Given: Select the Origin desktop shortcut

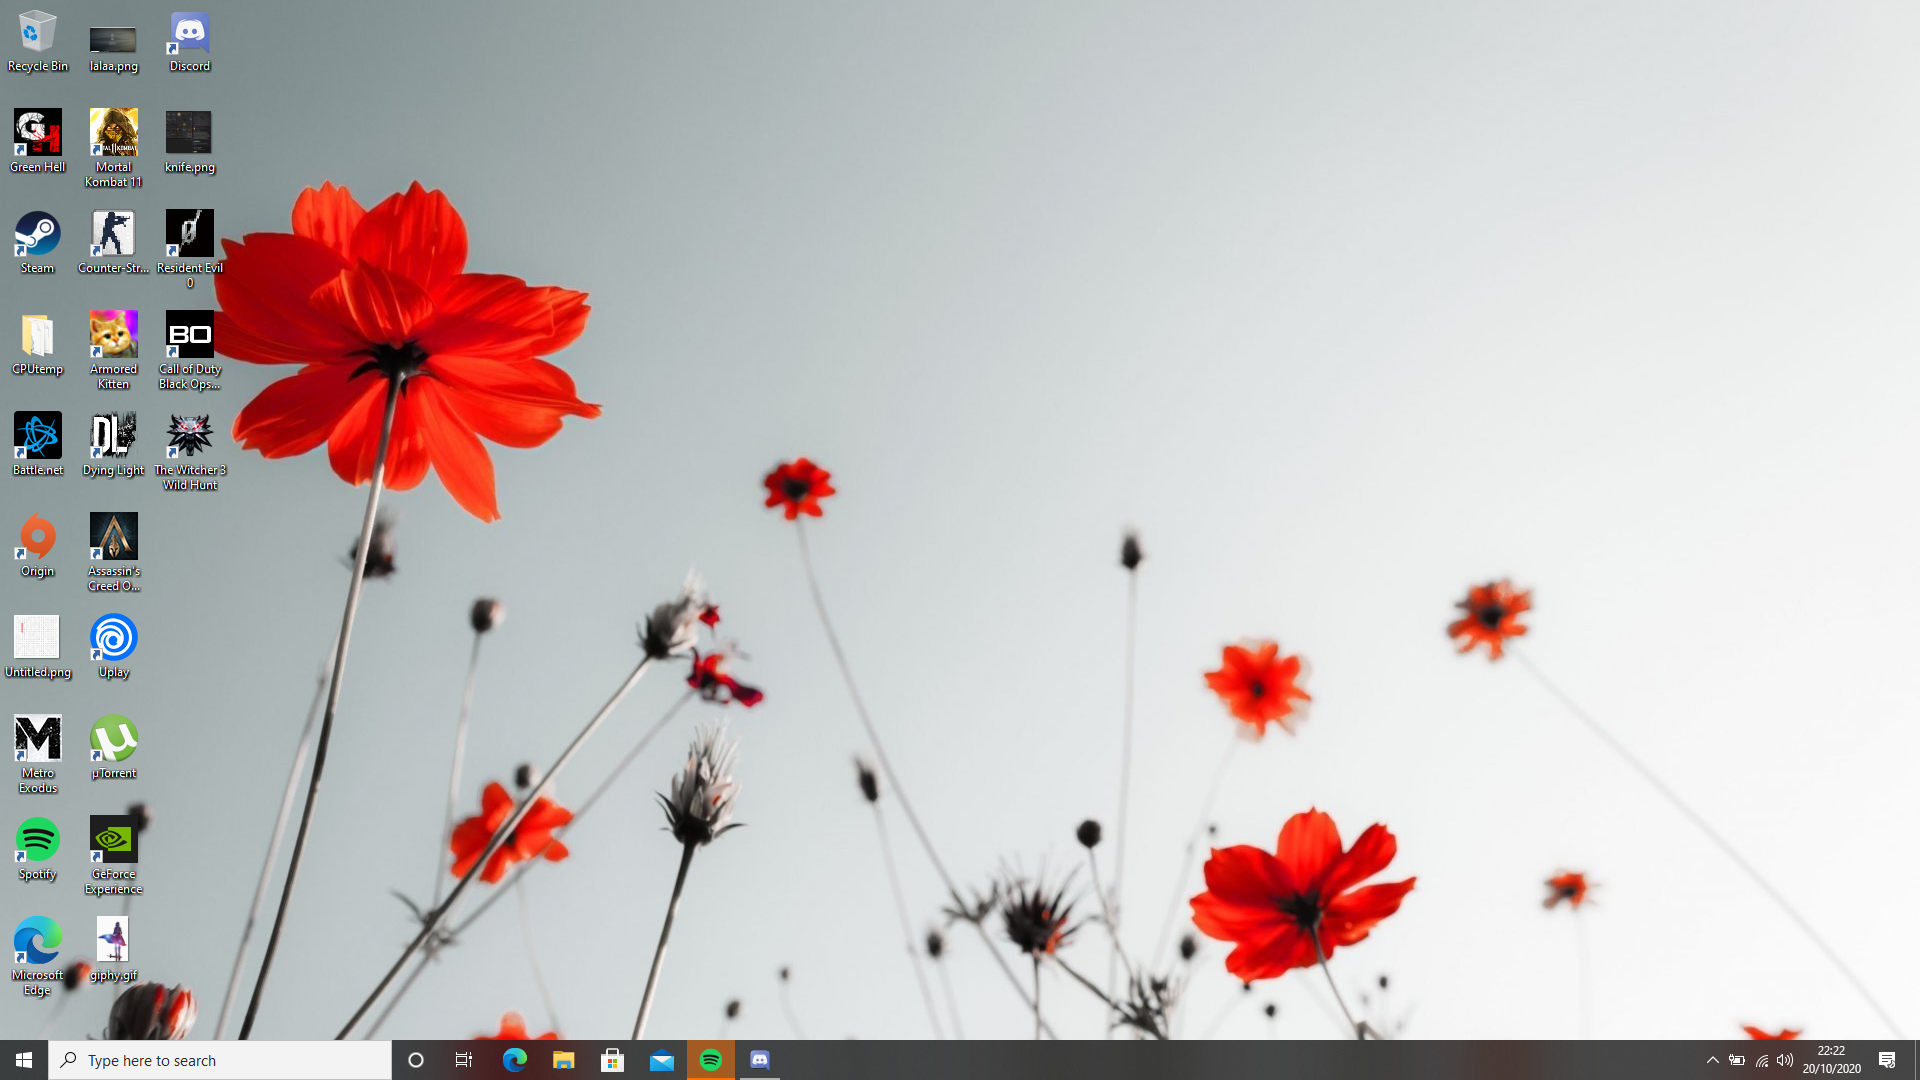Looking at the screenshot, I should coord(38,545).
